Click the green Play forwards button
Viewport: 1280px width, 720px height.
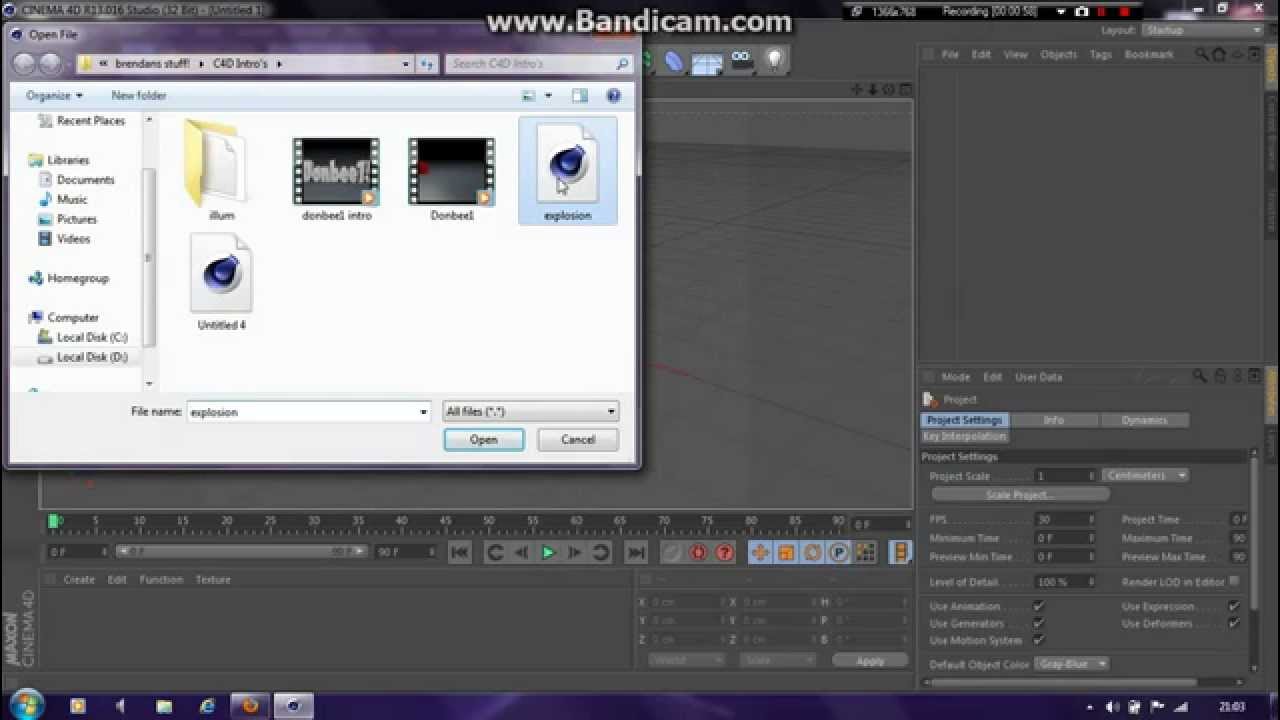pos(548,552)
